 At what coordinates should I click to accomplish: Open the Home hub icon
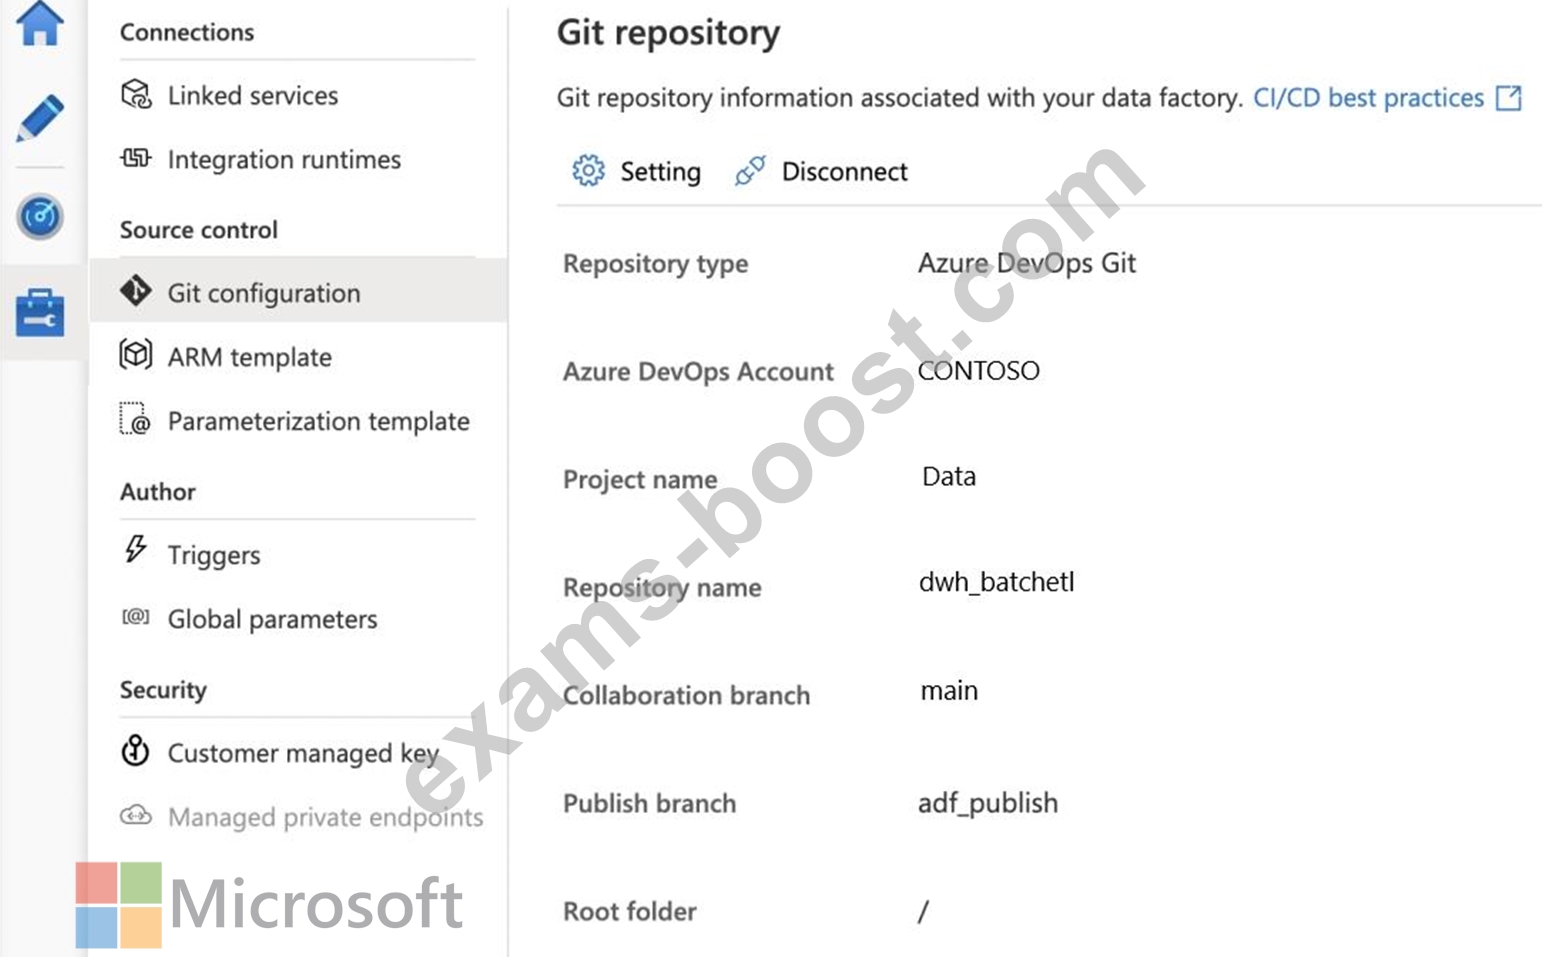40,22
